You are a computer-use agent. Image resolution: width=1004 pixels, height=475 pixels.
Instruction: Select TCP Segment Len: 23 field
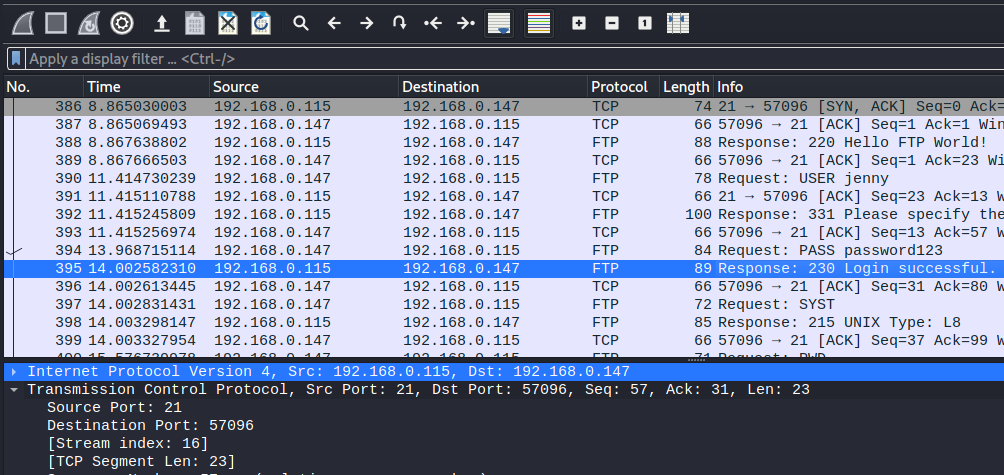(141, 461)
